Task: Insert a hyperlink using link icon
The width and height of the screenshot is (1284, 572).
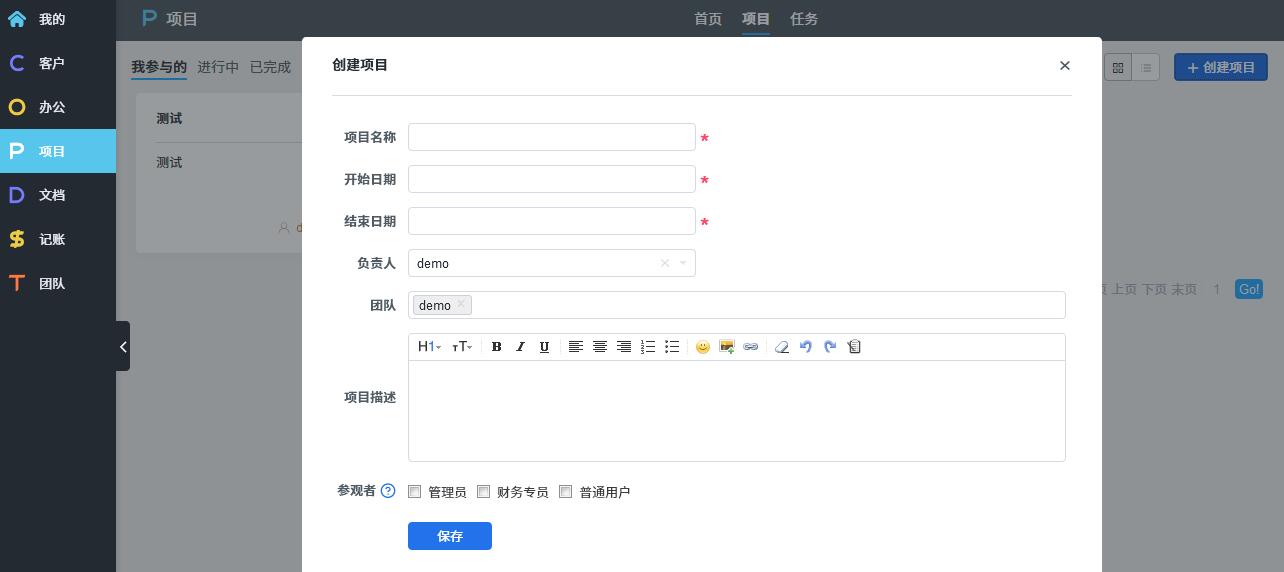Action: [751, 347]
